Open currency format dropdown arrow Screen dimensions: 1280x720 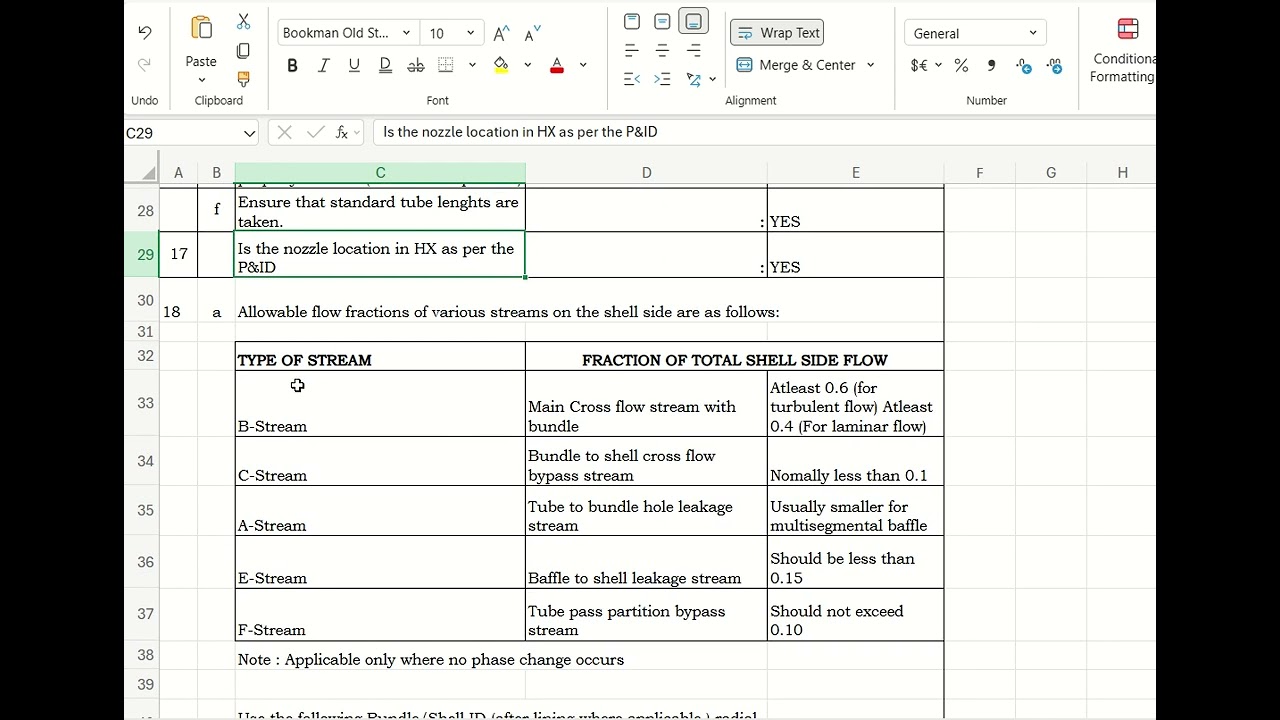(x=939, y=65)
